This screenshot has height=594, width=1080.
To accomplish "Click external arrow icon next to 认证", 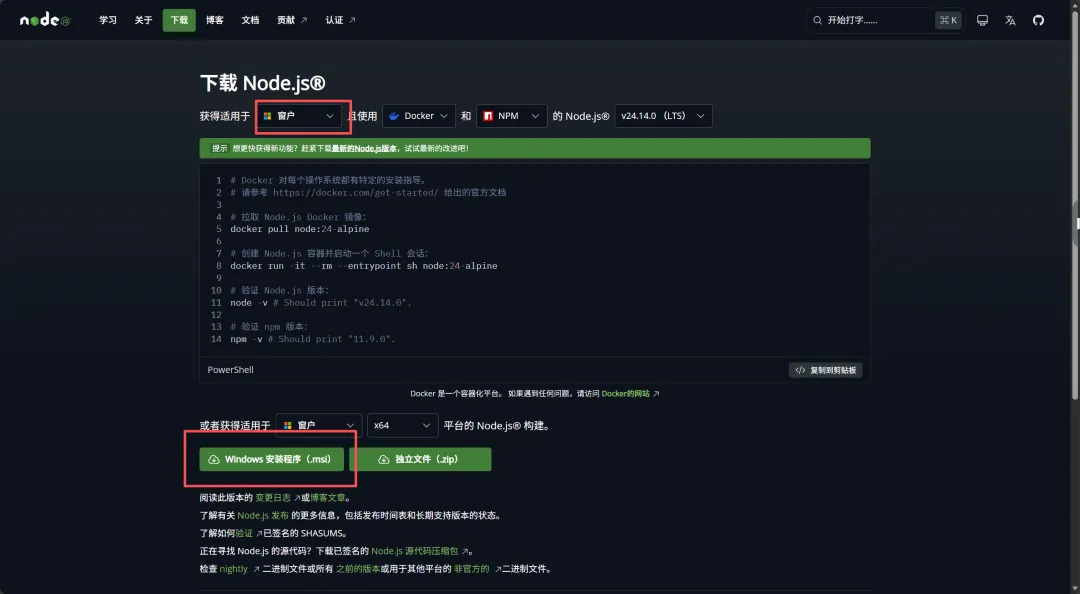I will pos(352,20).
